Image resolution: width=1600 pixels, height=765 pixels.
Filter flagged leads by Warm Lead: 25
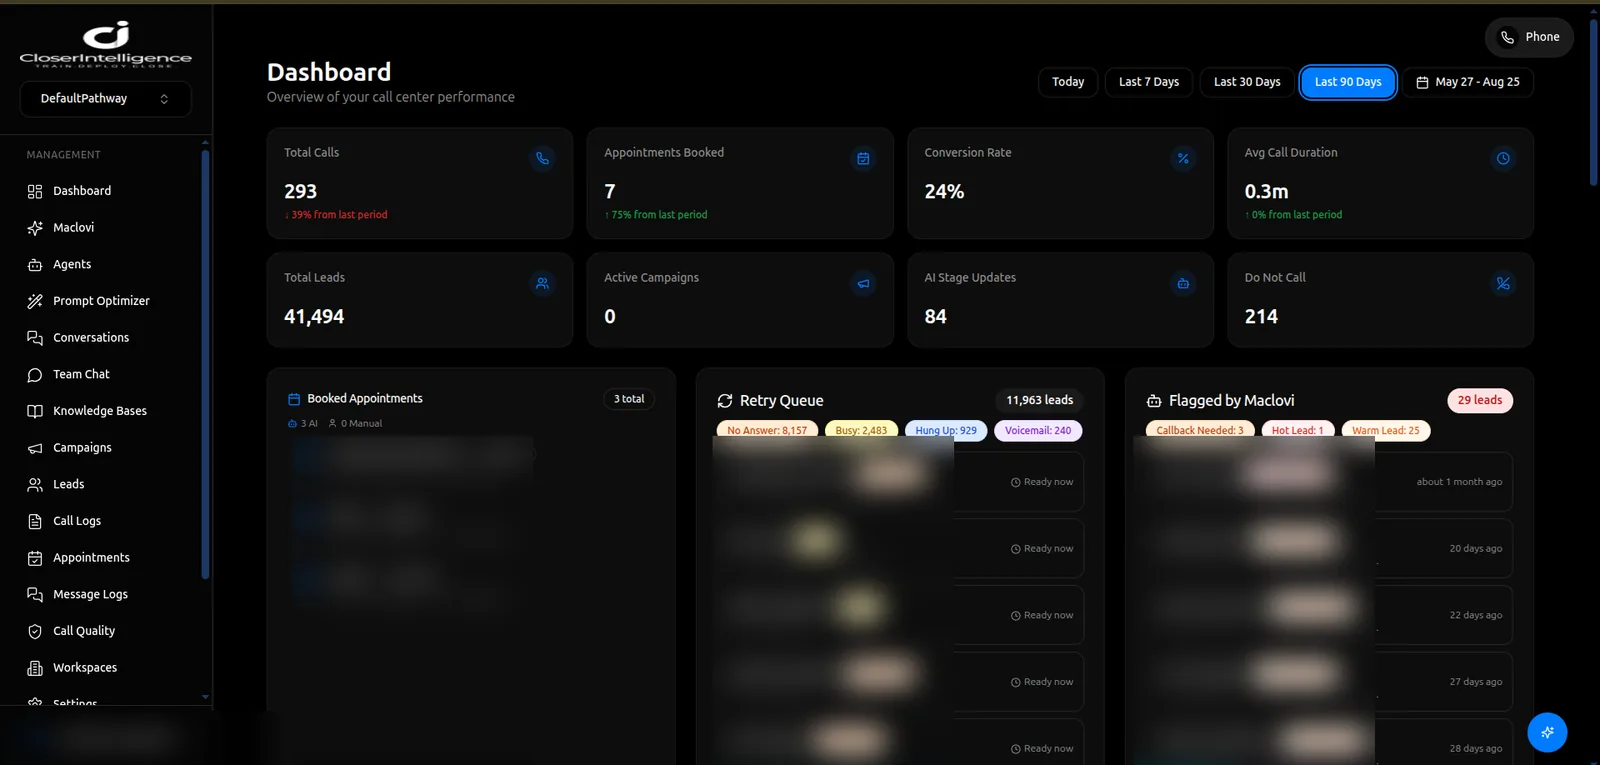pyautogui.click(x=1386, y=431)
